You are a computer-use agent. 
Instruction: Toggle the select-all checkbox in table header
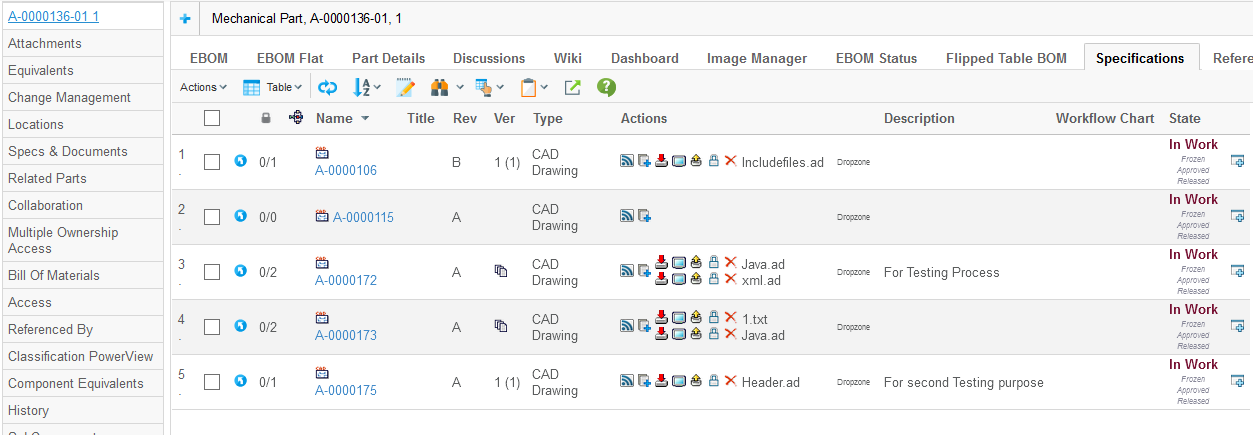tap(212, 118)
